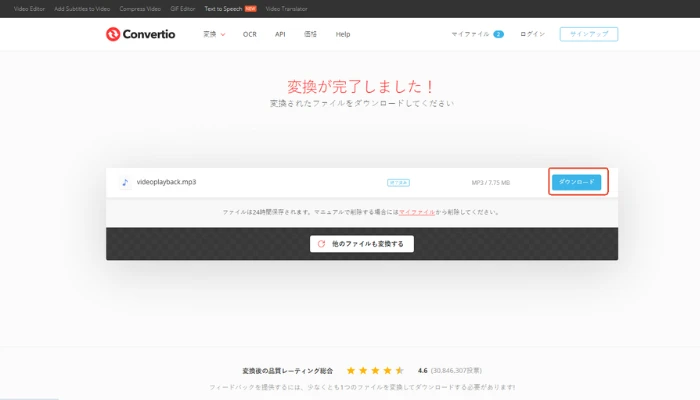Screen dimensions: 700x400
Task: Open the 価格 pricing page
Action: pos(310,34)
